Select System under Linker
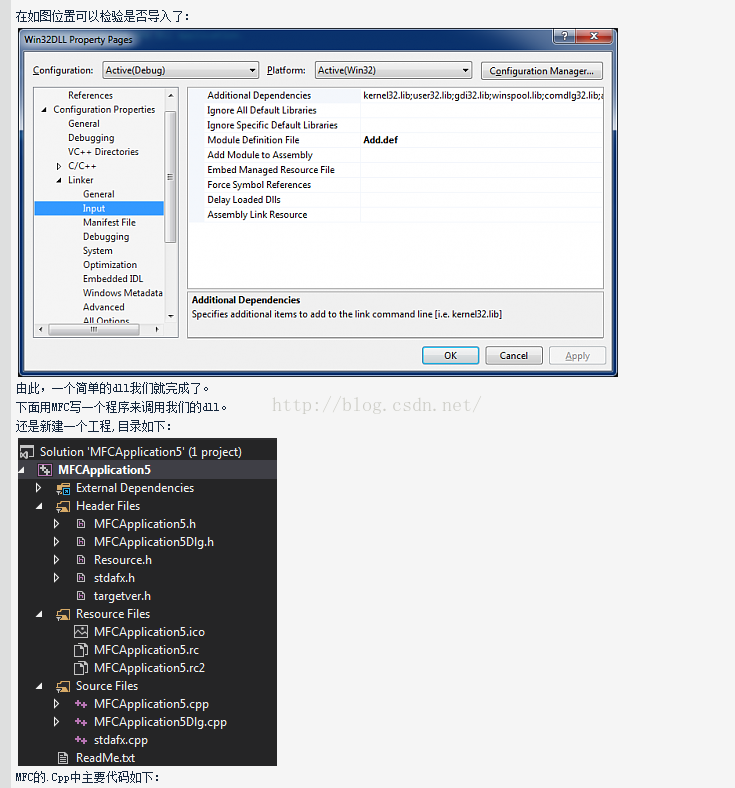The image size is (735, 788). pyautogui.click(x=98, y=250)
